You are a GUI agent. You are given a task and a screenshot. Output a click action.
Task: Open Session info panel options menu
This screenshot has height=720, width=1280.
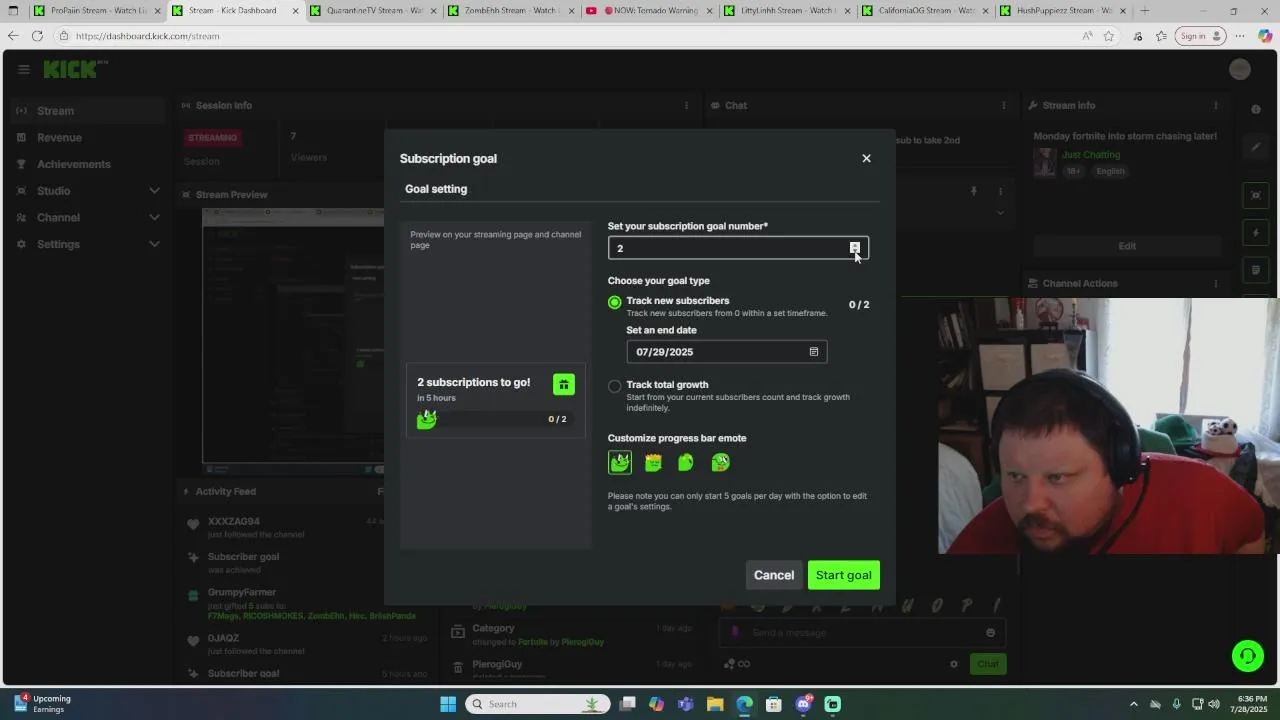tap(686, 105)
